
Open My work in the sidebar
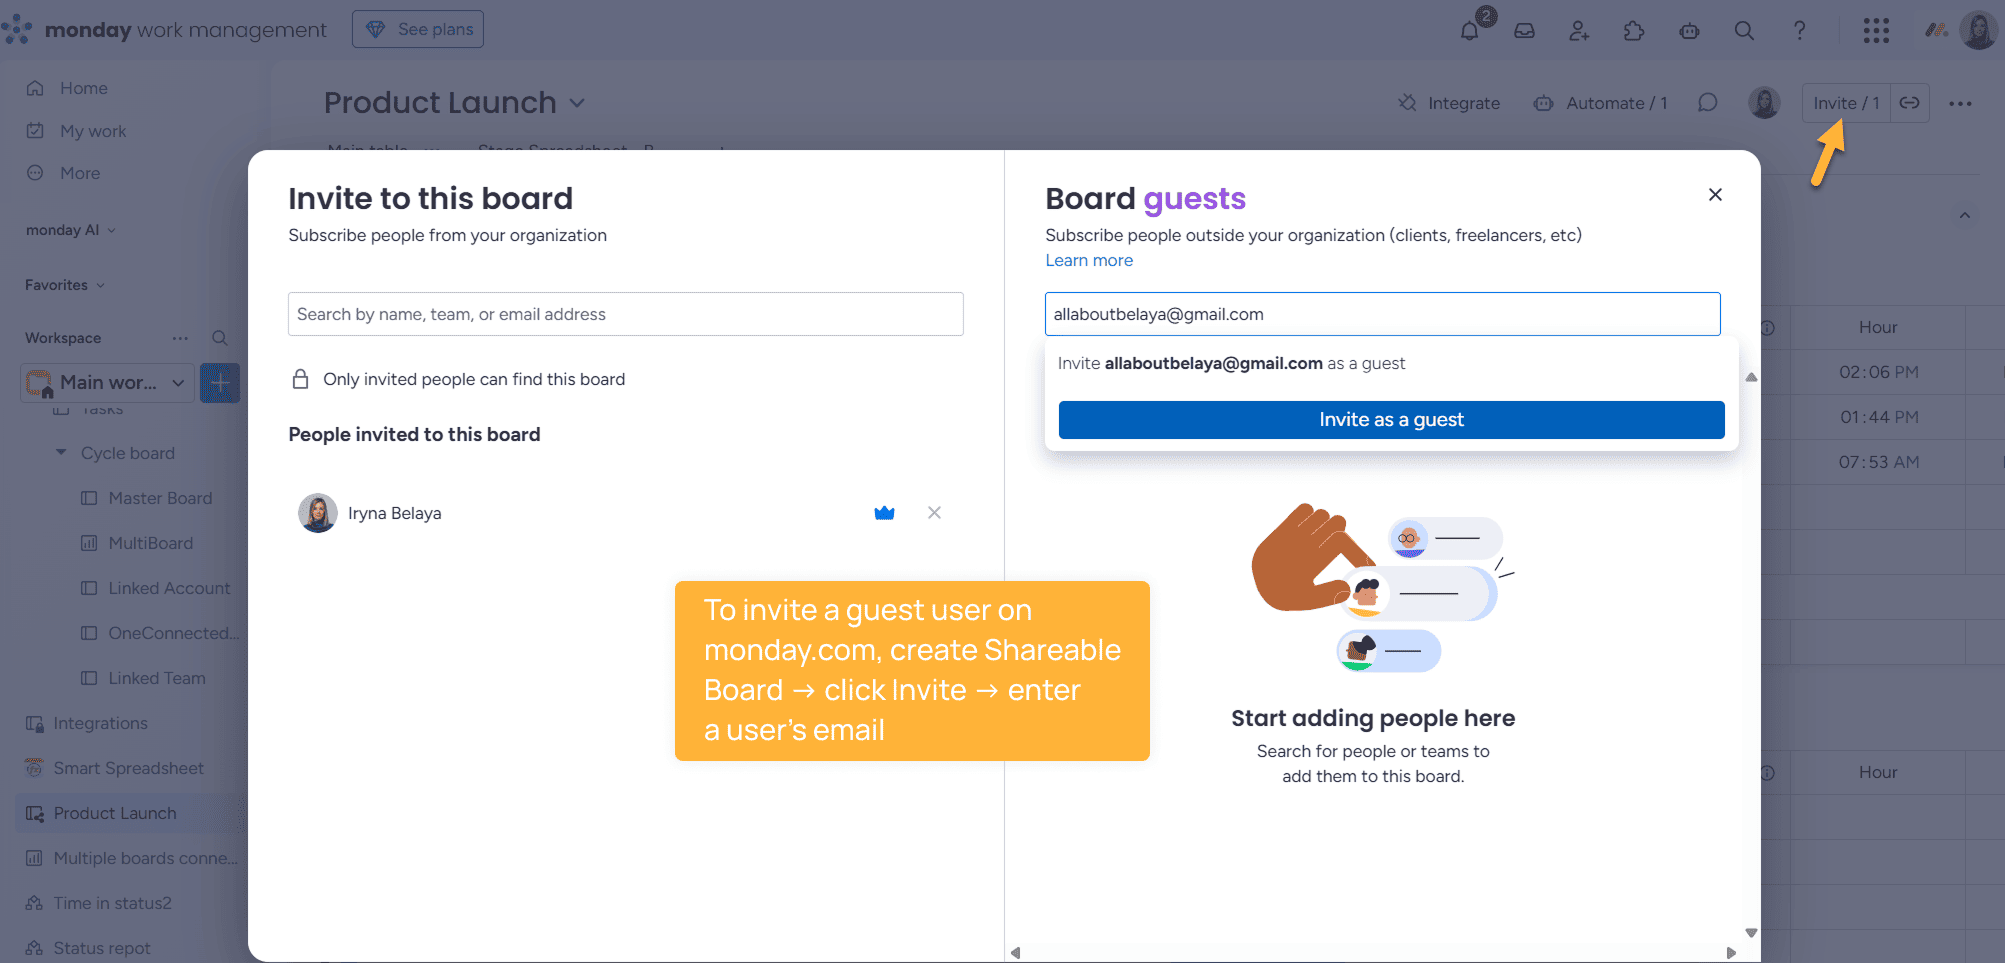coord(93,131)
